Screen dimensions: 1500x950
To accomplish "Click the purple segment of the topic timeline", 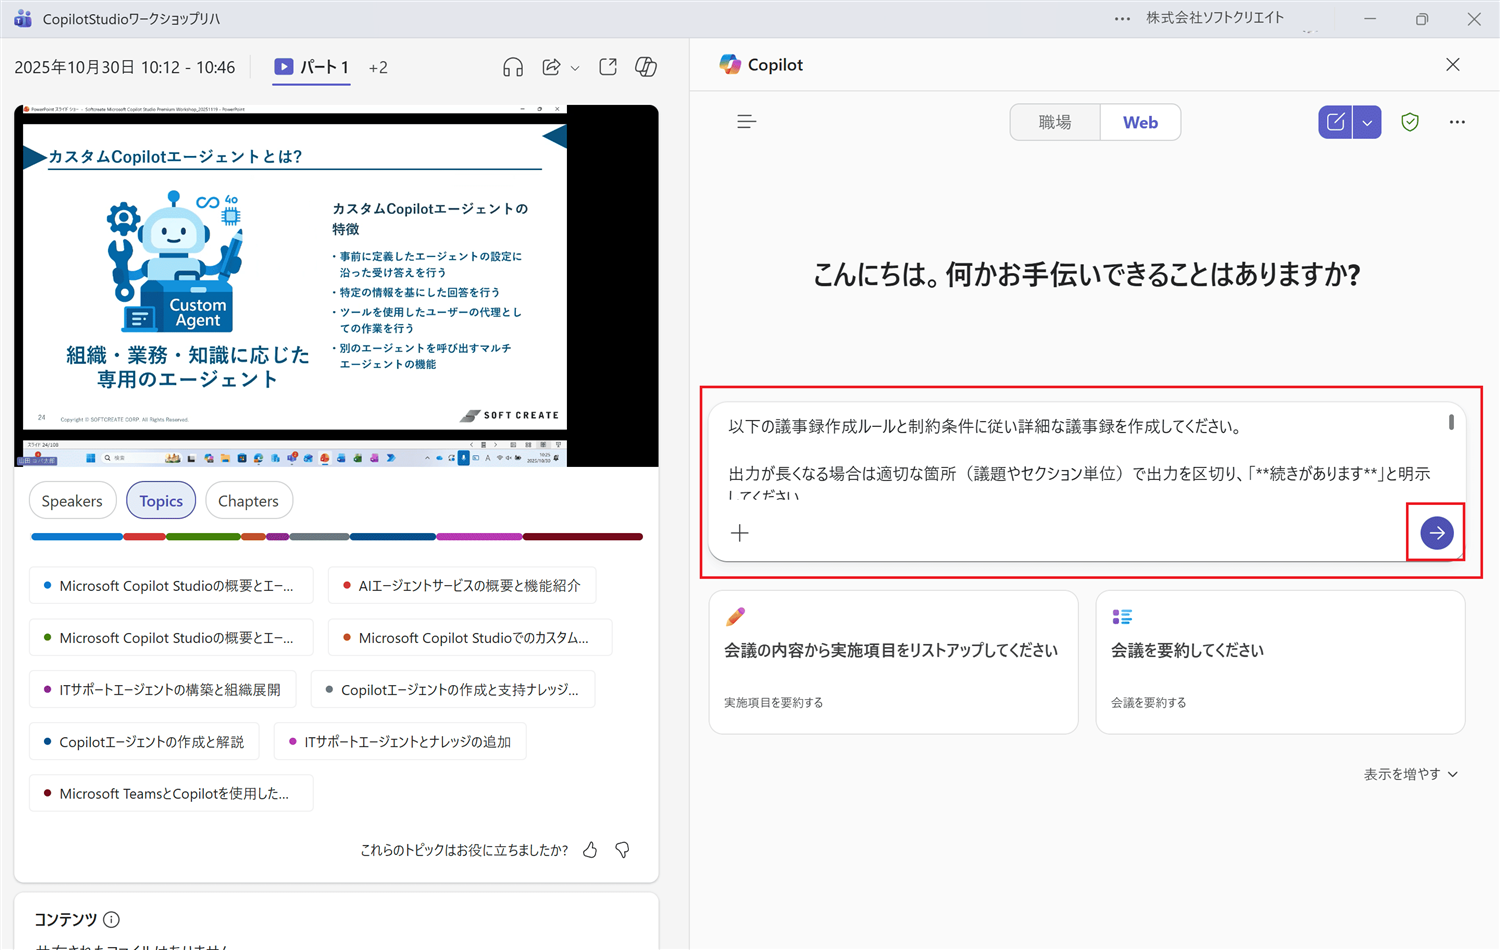I will point(276,536).
